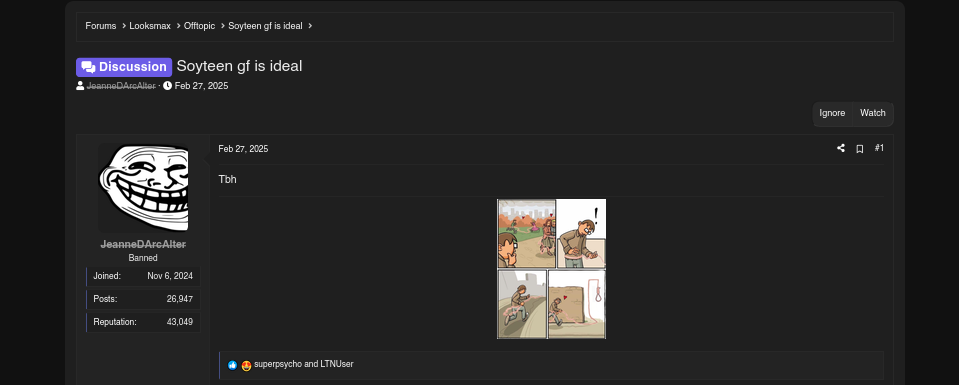
Task: Click the clock icon beside the thread date
Action: [x=168, y=86]
